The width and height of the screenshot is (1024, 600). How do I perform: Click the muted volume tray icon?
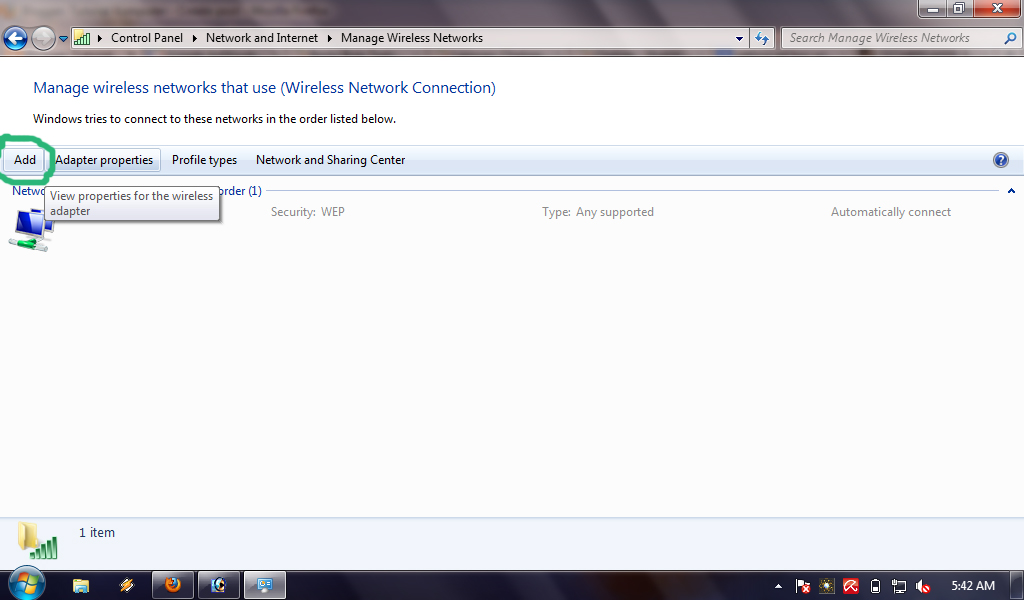pos(923,586)
